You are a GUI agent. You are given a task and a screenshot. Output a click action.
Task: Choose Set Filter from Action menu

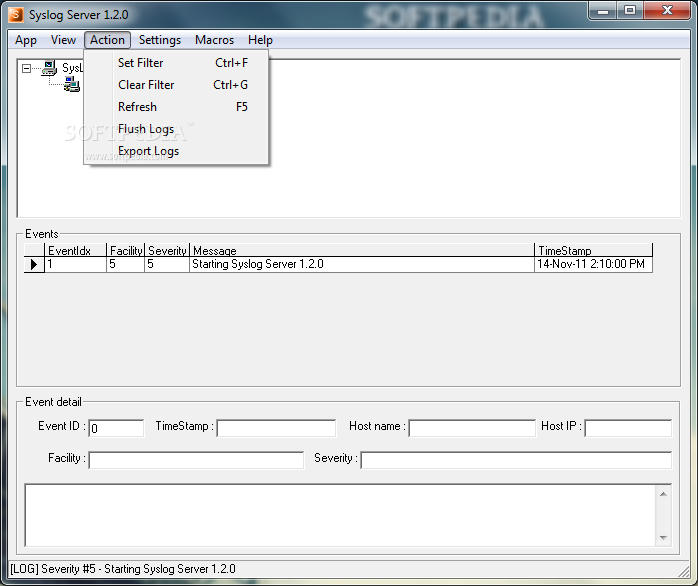pos(176,63)
